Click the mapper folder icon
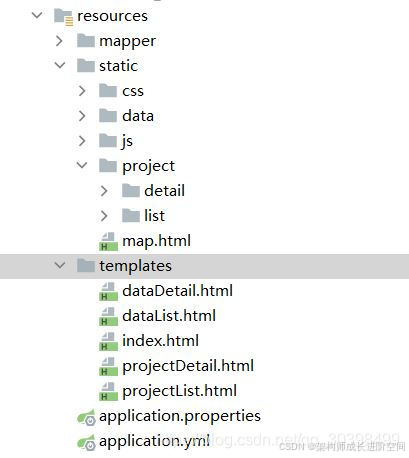Screen dimensions: 409x458 tap(86, 41)
